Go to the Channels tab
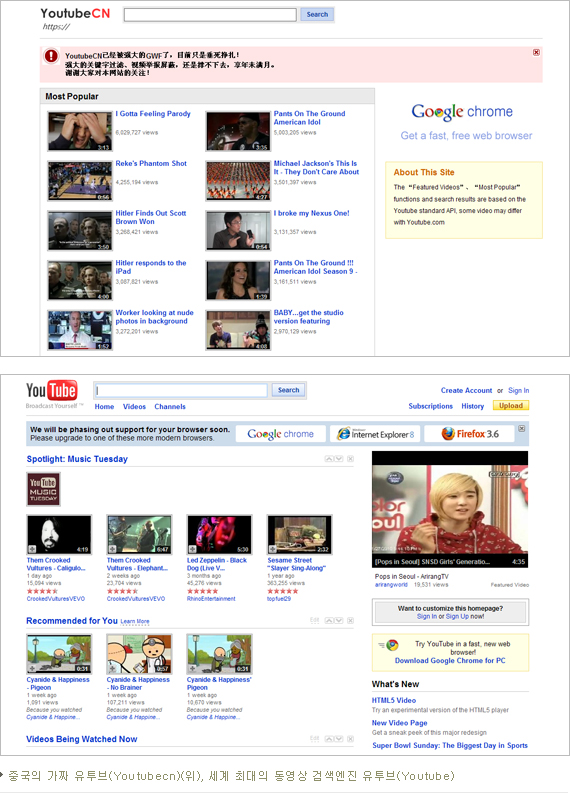 tap(170, 407)
